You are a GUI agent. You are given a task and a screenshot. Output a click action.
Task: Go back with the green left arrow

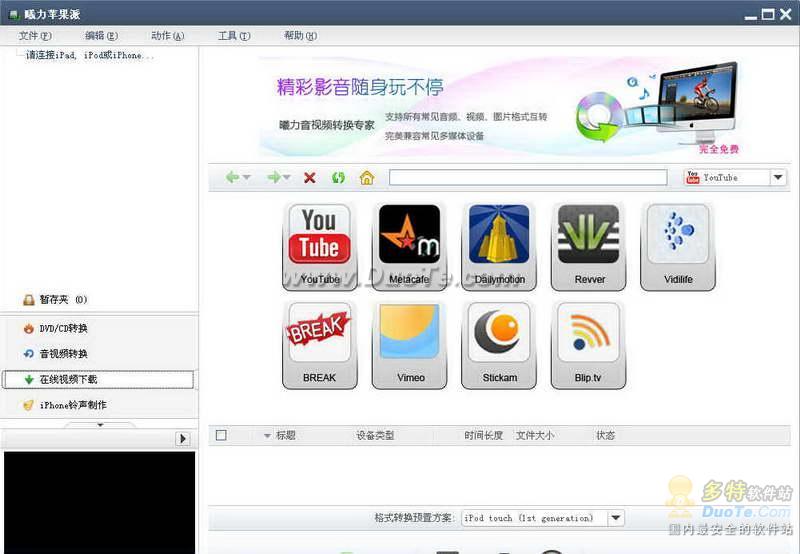pyautogui.click(x=232, y=178)
